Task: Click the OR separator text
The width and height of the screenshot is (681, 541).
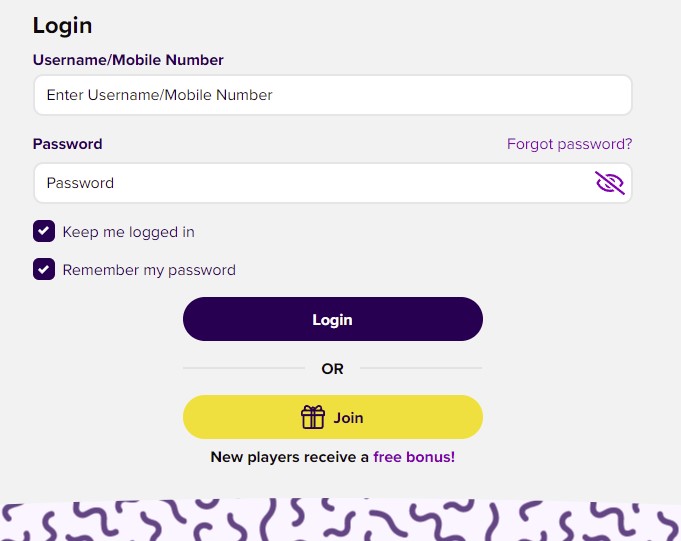Action: (x=332, y=369)
